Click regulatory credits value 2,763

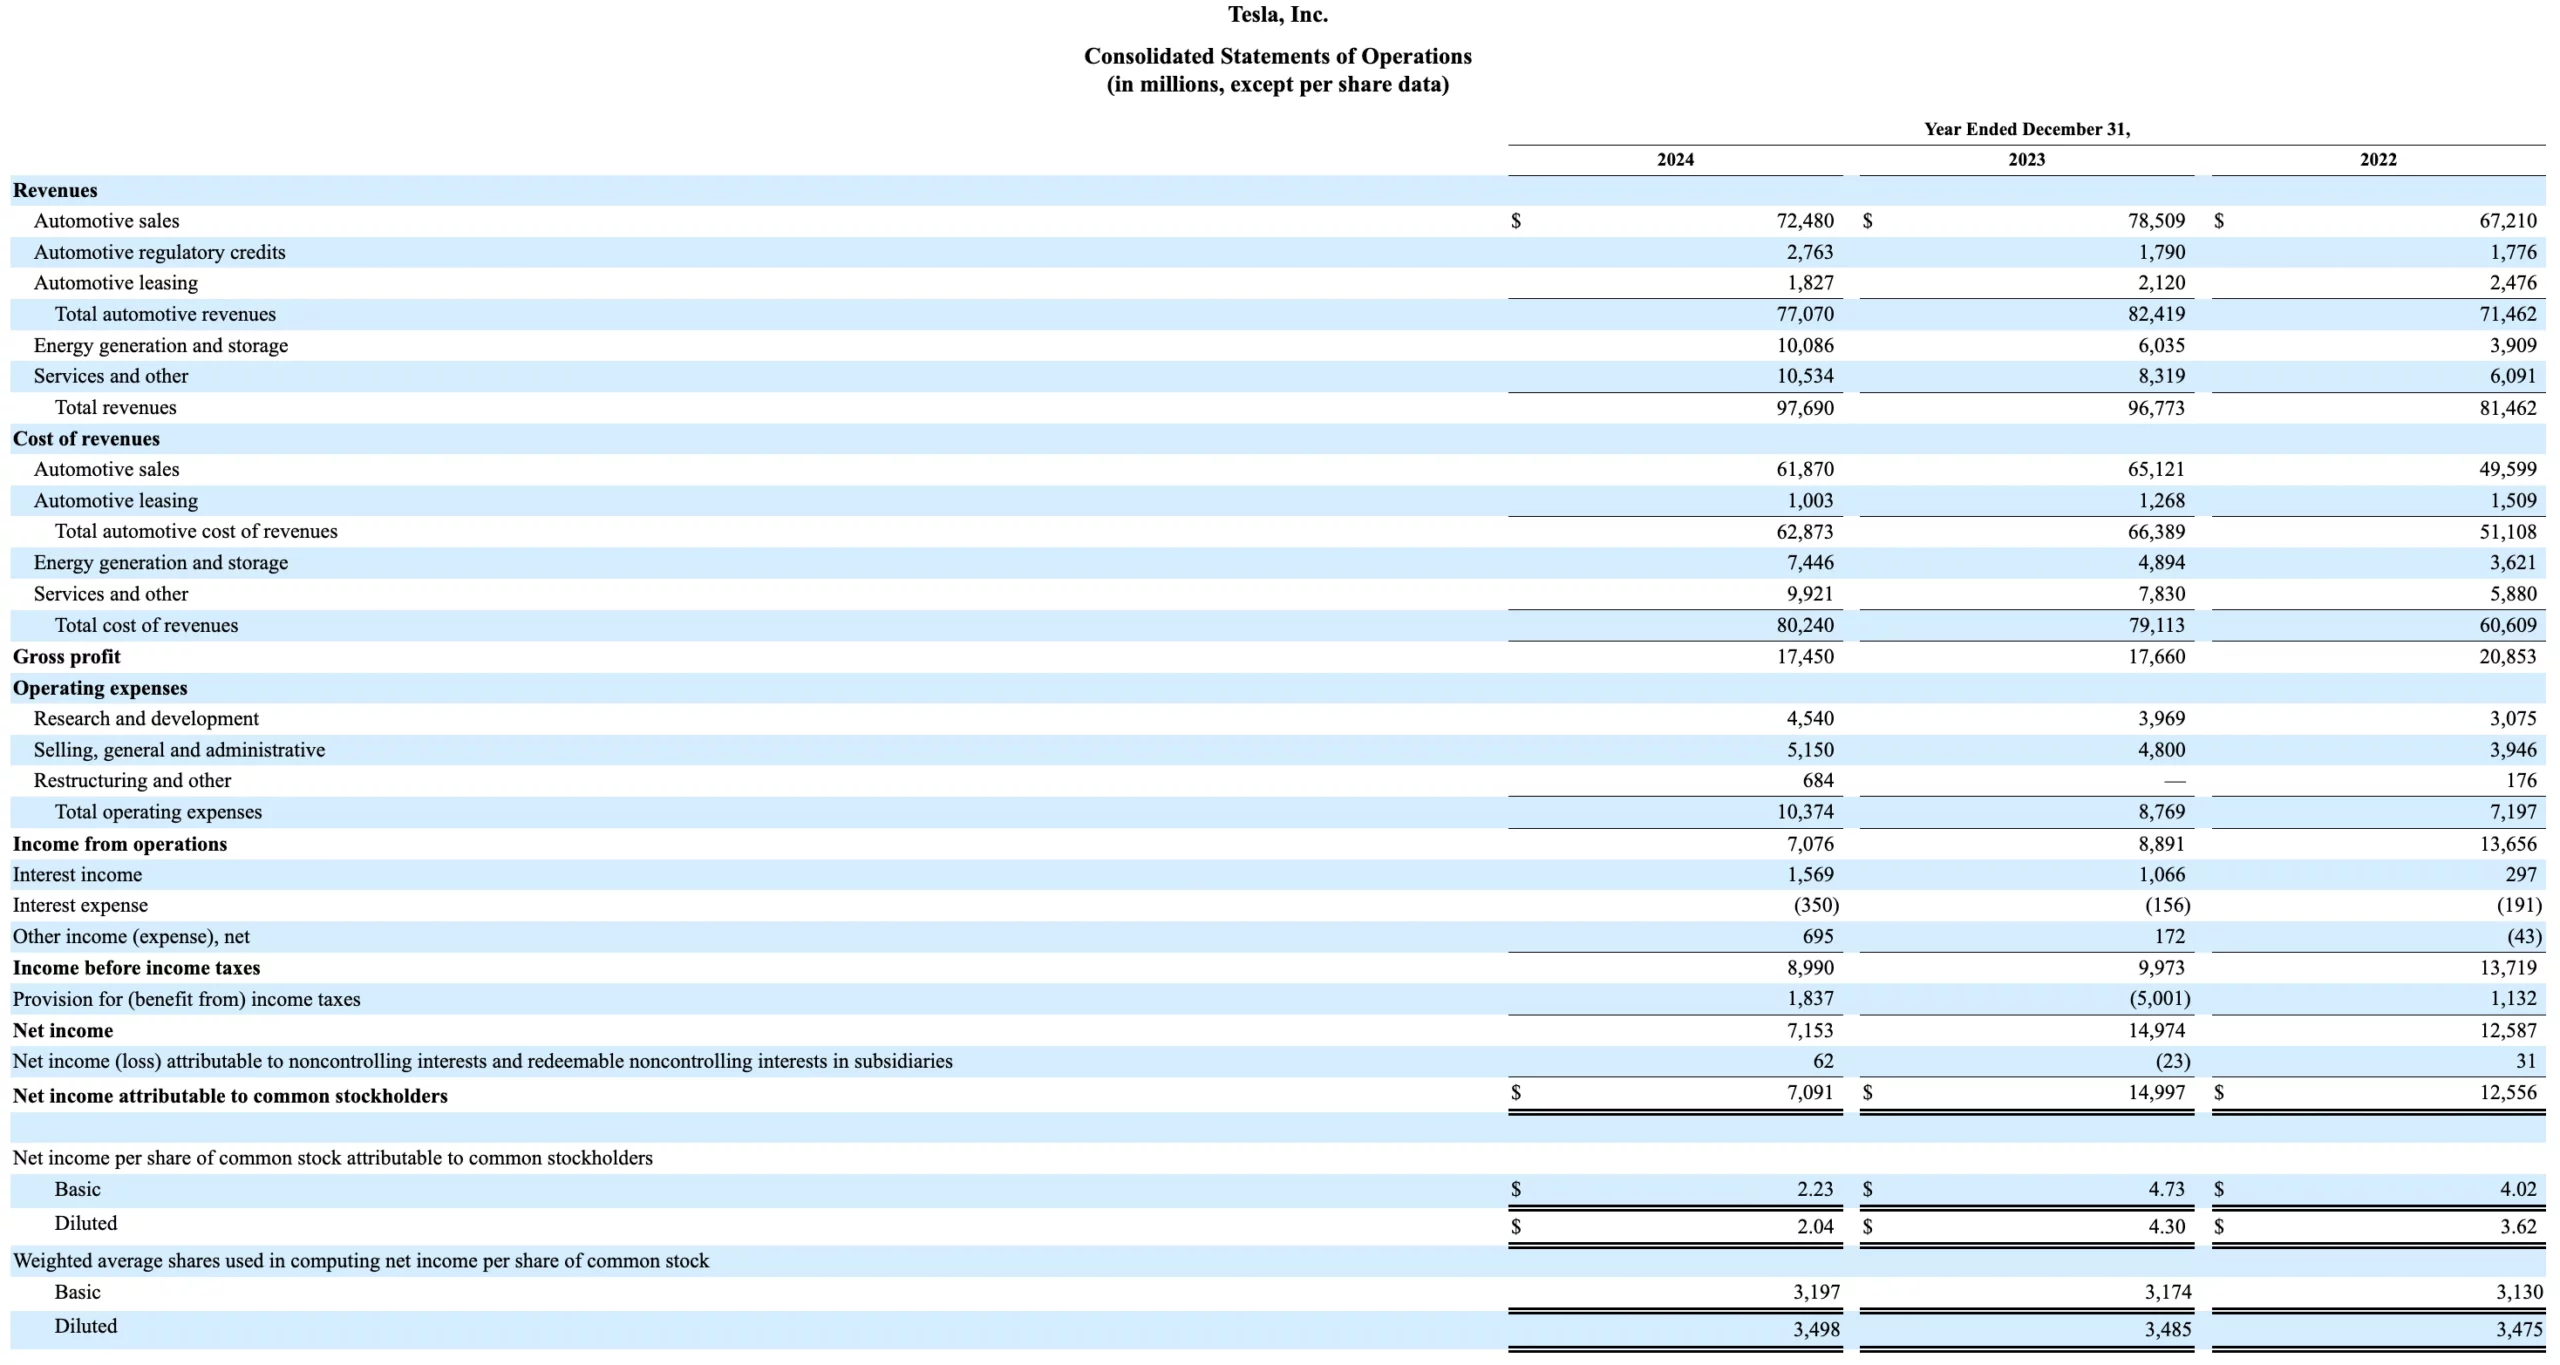pyautogui.click(x=1810, y=252)
